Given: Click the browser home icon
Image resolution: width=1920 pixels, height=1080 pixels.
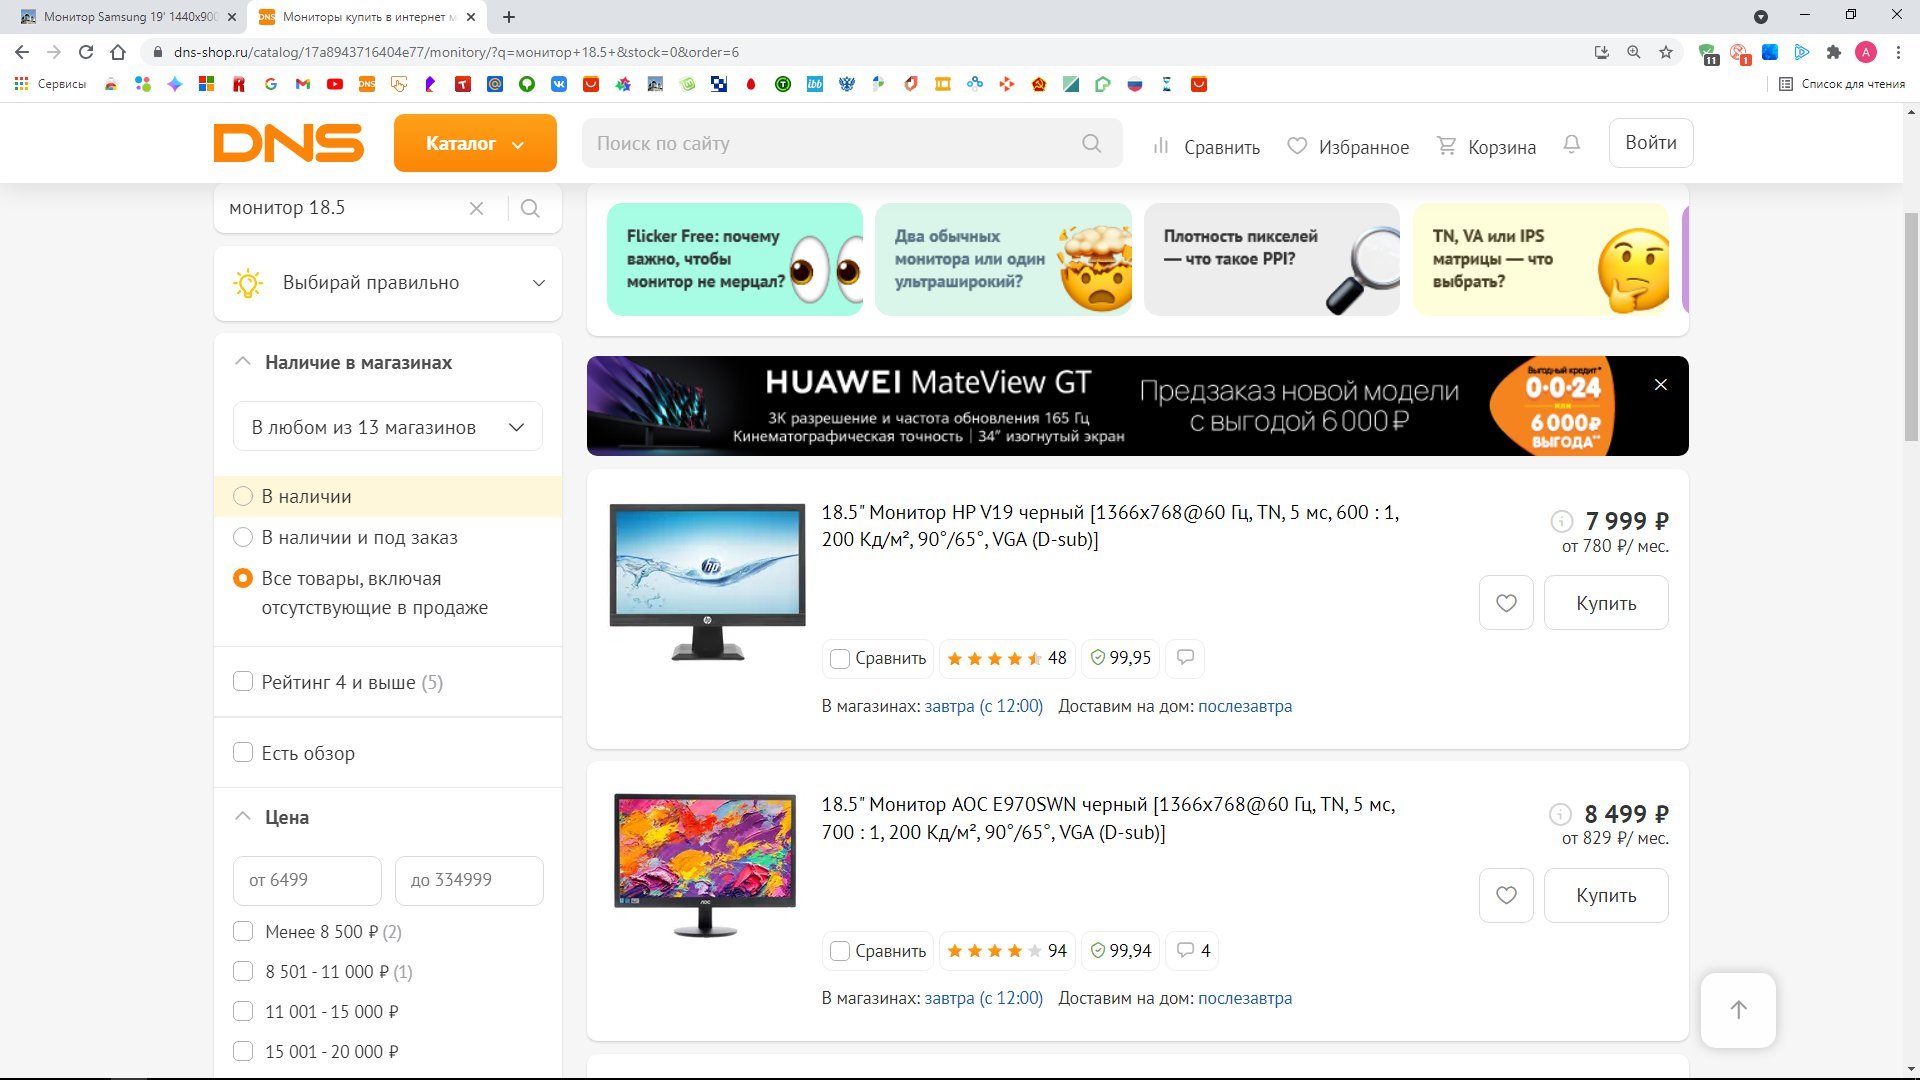Looking at the screenshot, I should pyautogui.click(x=118, y=52).
